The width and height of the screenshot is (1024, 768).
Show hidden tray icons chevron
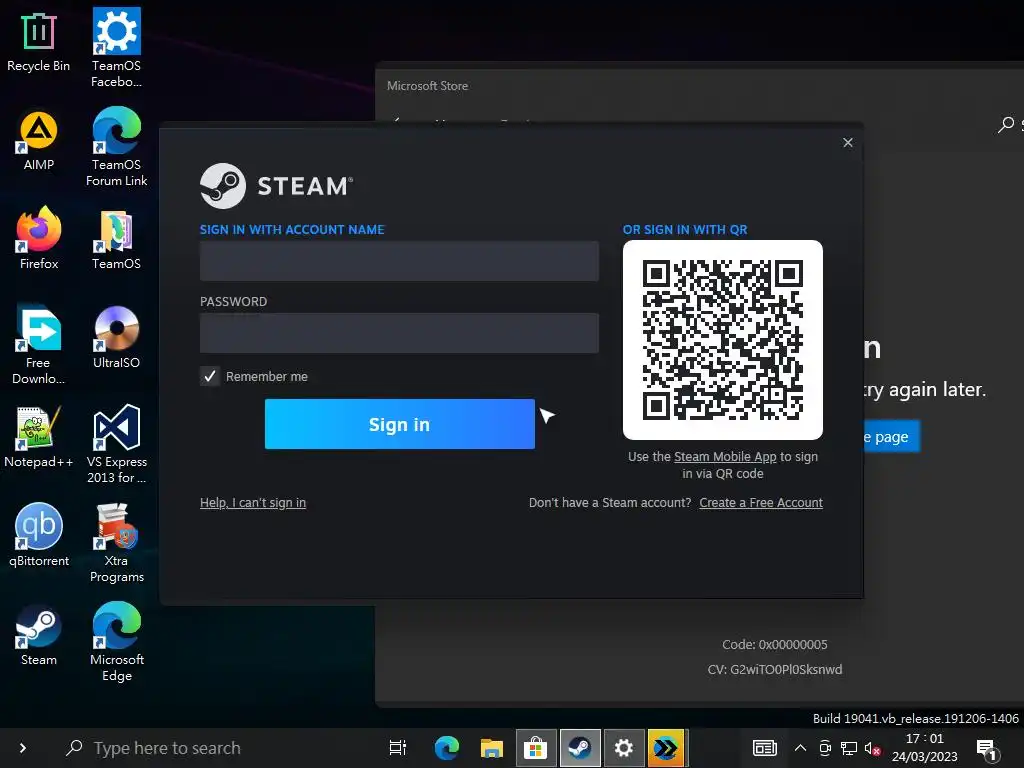point(800,748)
